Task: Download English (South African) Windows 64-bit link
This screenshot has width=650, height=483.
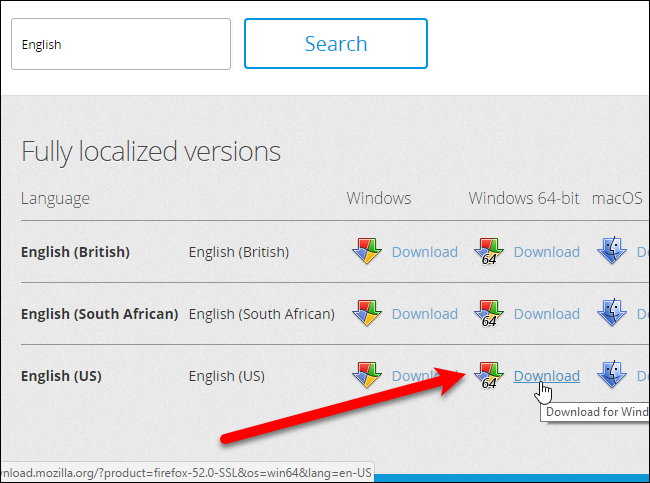Action: 547,314
